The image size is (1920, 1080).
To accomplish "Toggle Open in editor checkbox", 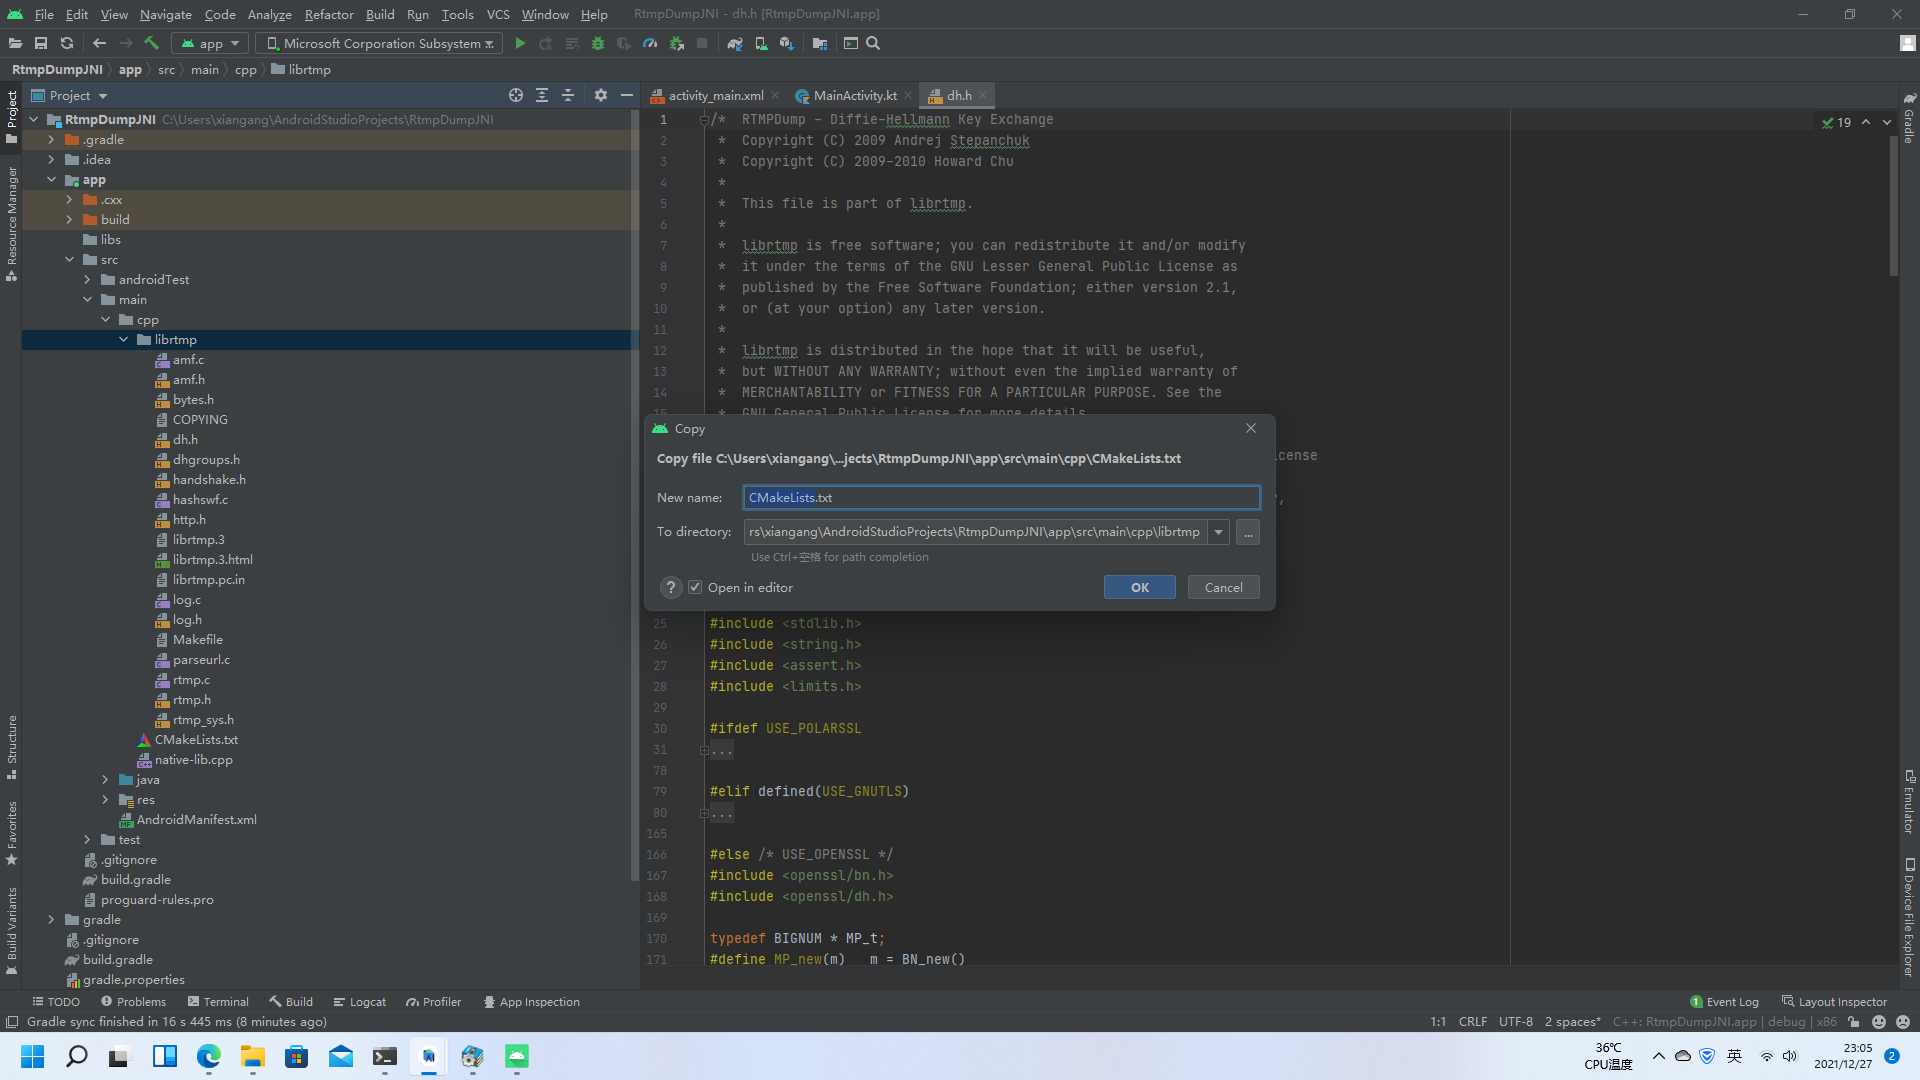I will 695,587.
